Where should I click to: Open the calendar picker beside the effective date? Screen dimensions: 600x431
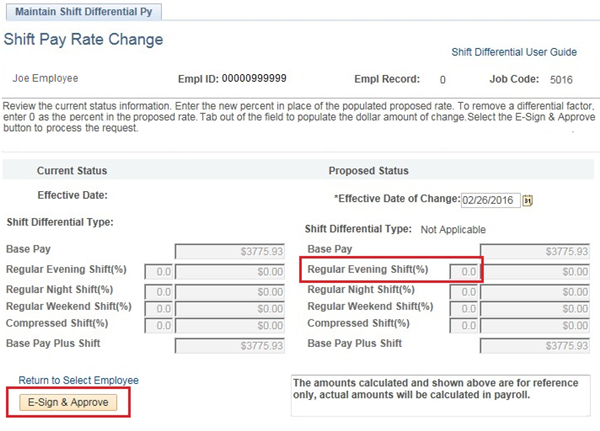tap(529, 200)
